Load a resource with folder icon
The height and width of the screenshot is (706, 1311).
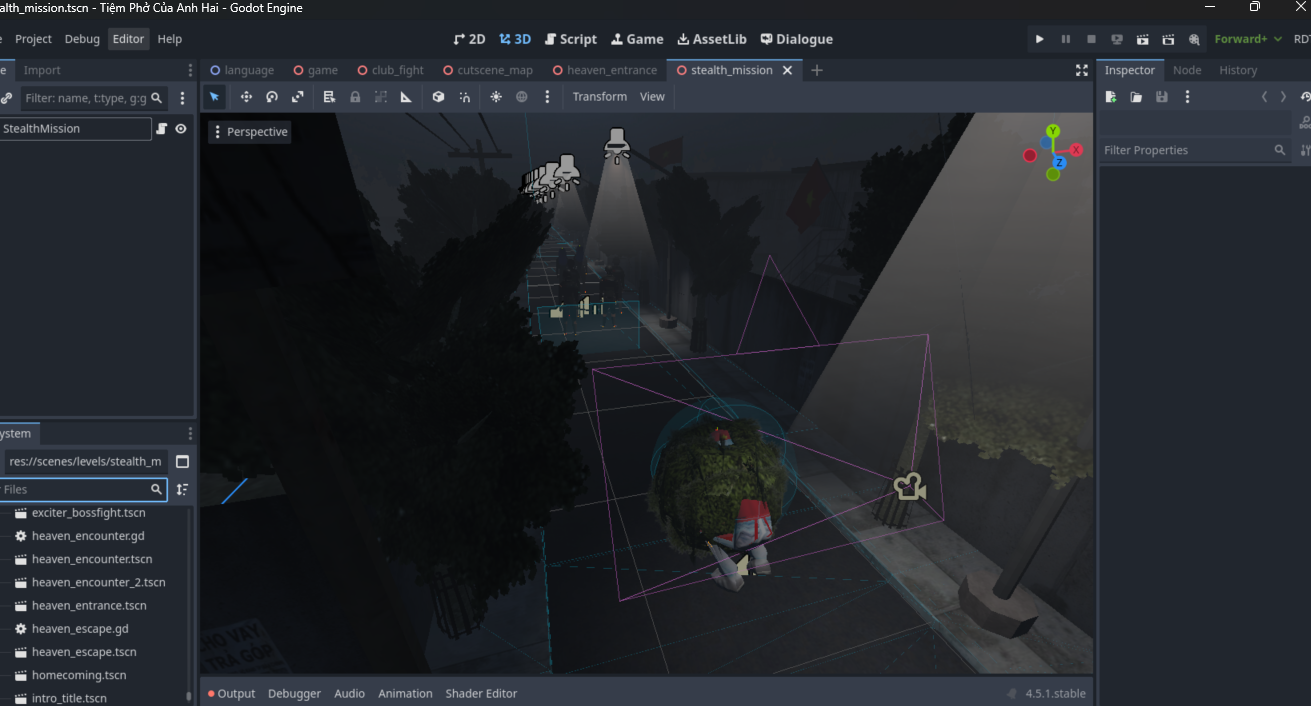[1136, 97]
